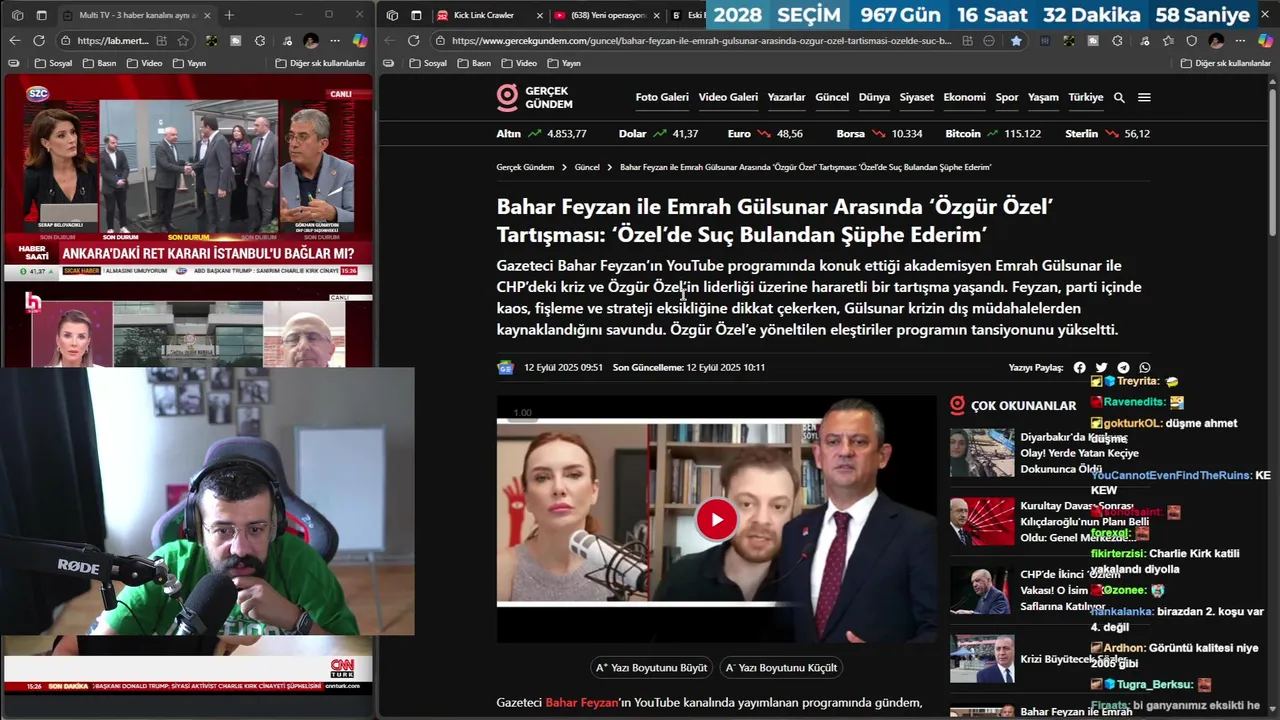Open new tab in Multi TV window
The image size is (1280, 720).
[x=229, y=15]
